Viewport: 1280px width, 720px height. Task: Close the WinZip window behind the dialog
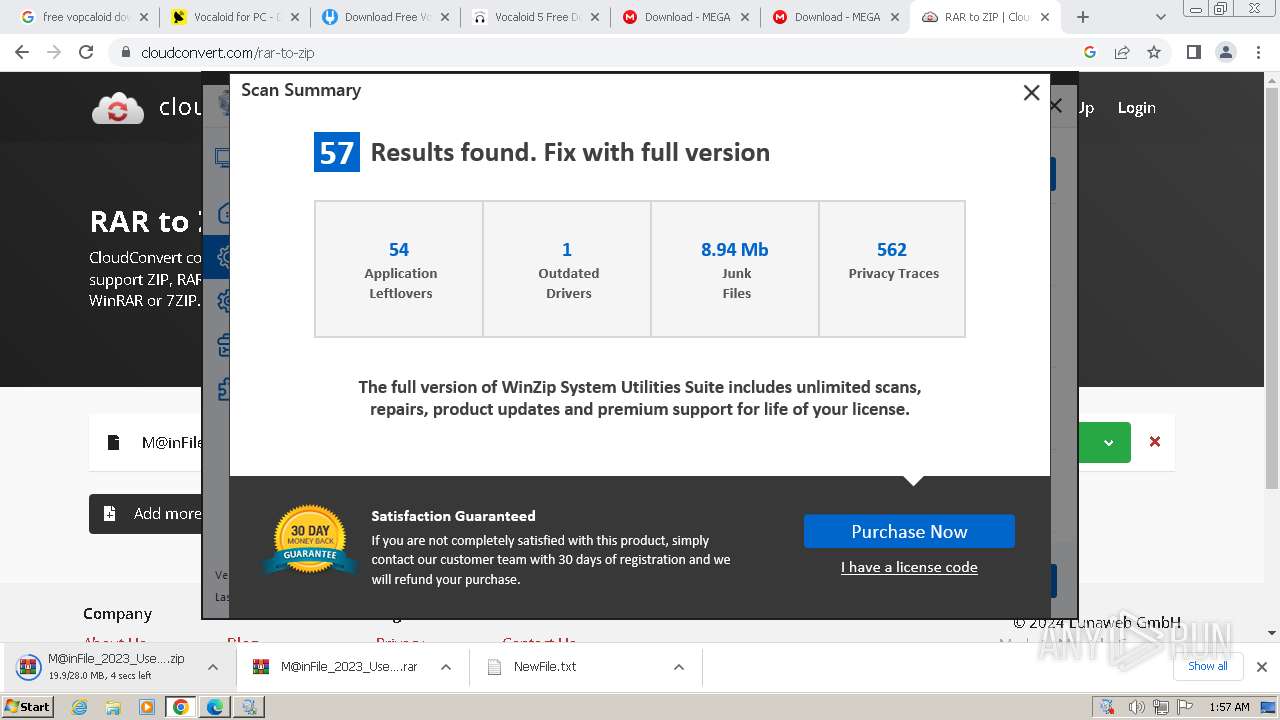click(1056, 106)
